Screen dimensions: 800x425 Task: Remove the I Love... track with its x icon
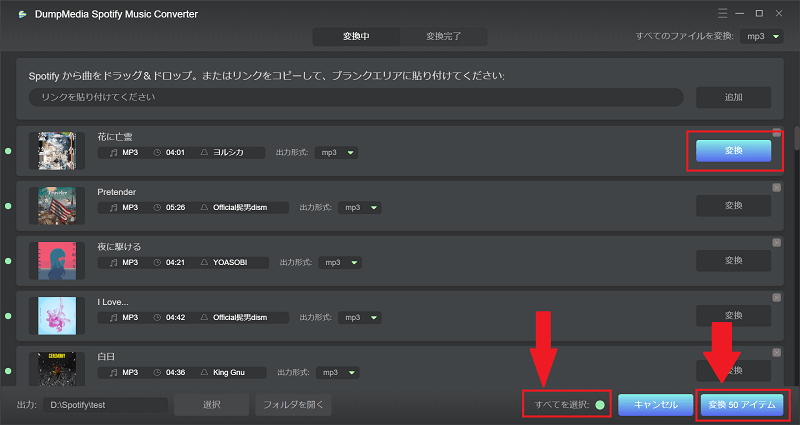[x=777, y=297]
